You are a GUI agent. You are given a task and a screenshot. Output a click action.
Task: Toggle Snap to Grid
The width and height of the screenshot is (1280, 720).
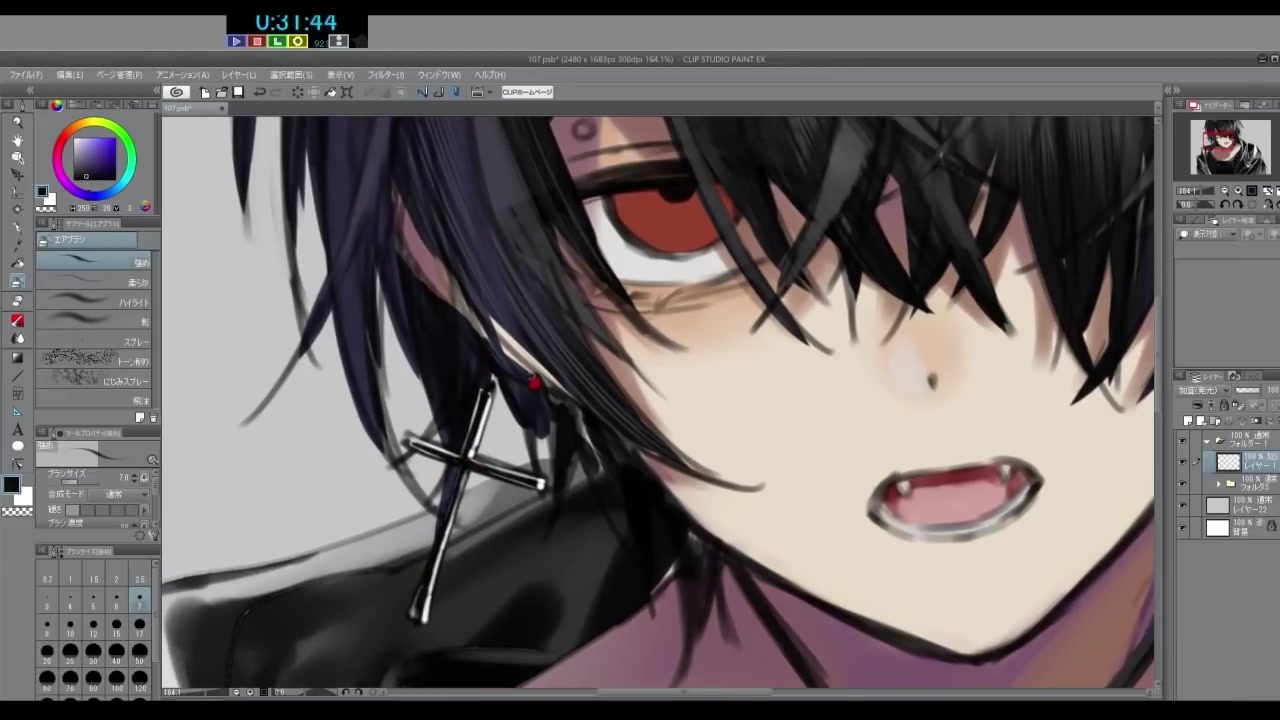coord(455,92)
